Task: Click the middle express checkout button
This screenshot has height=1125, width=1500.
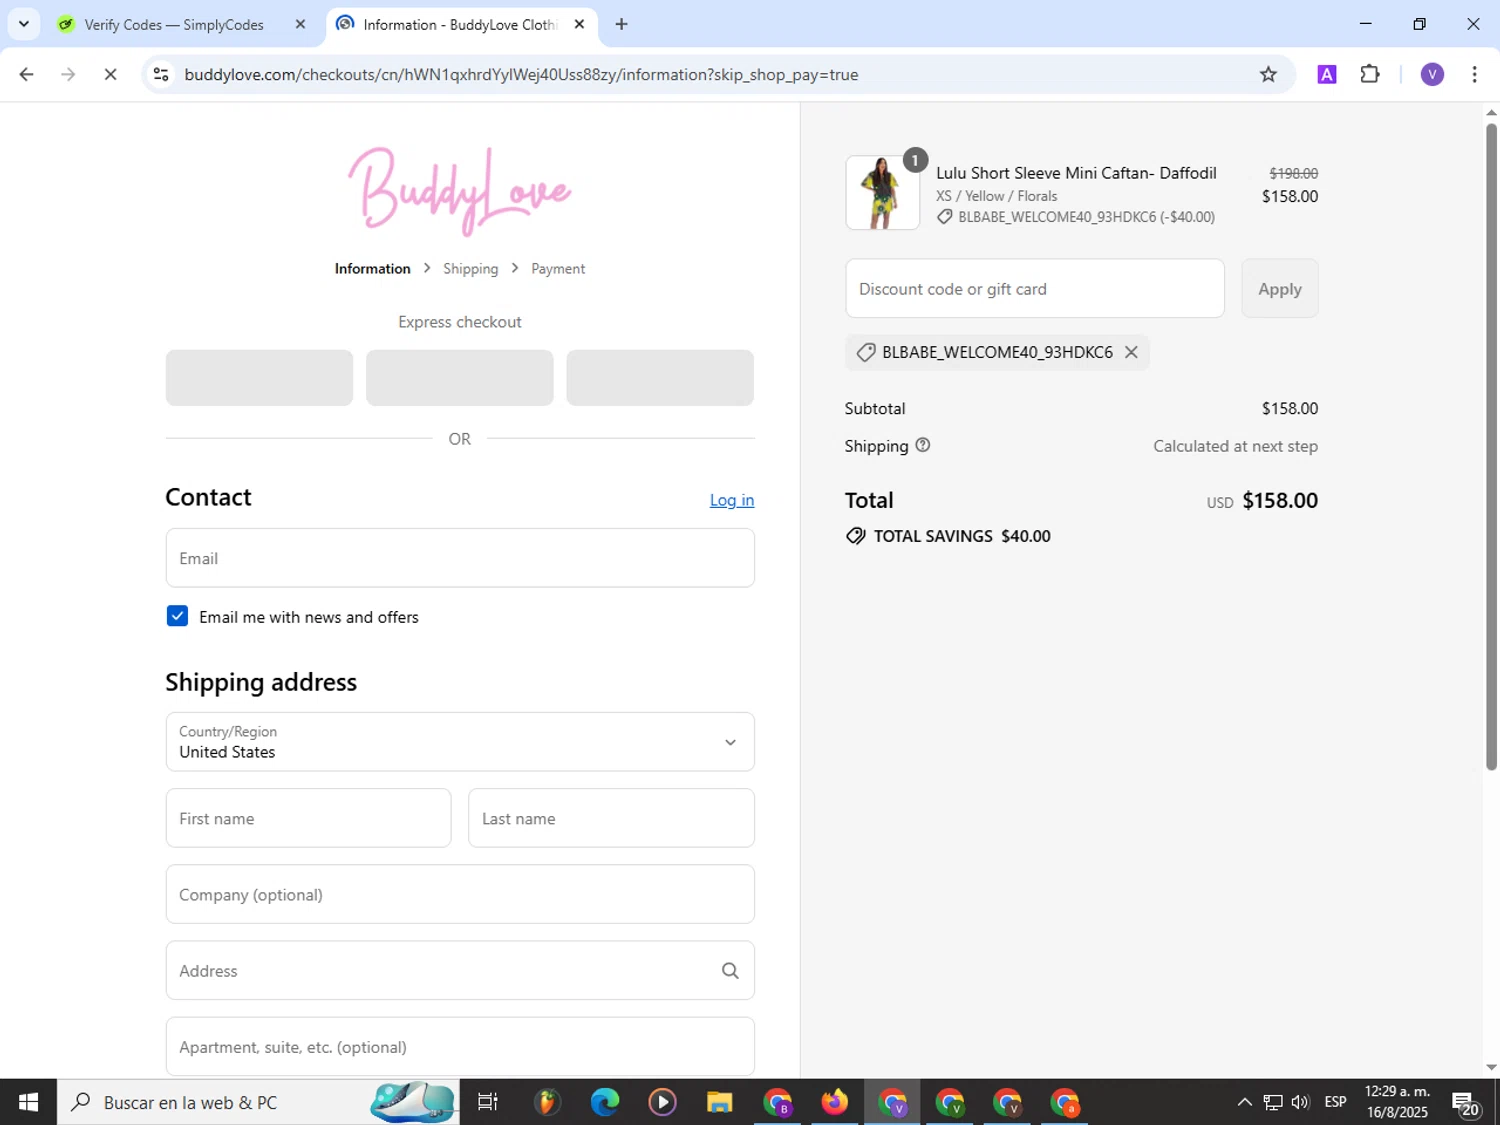Action: pyautogui.click(x=460, y=378)
